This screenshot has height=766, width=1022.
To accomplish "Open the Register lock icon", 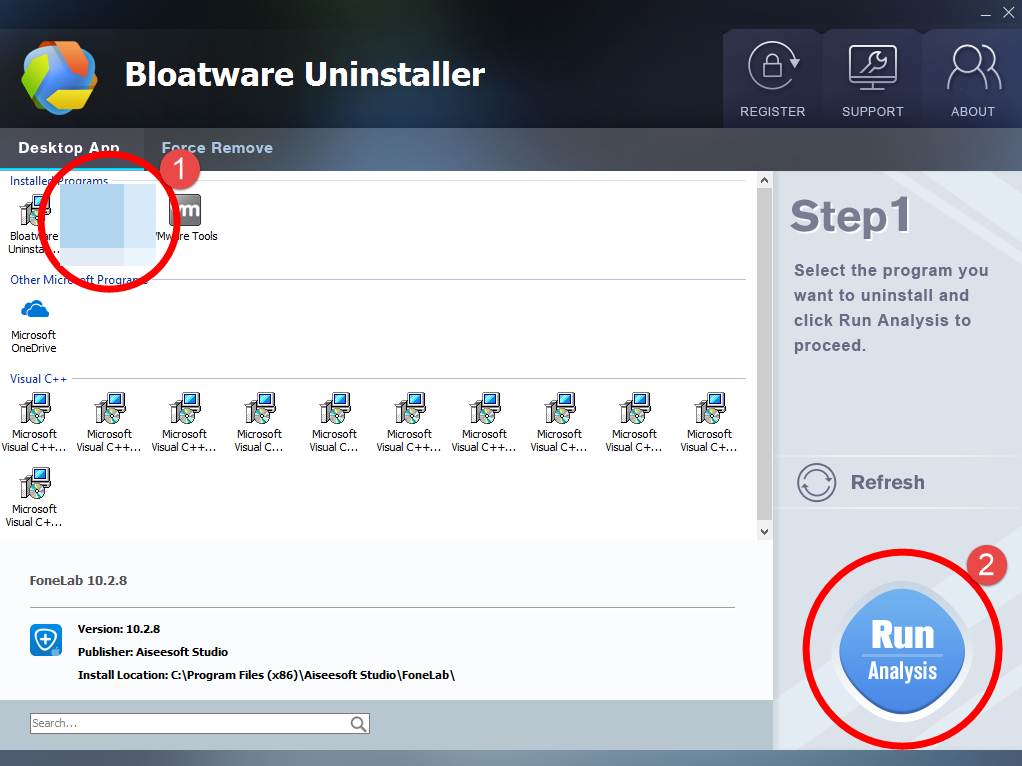I will pyautogui.click(x=773, y=66).
